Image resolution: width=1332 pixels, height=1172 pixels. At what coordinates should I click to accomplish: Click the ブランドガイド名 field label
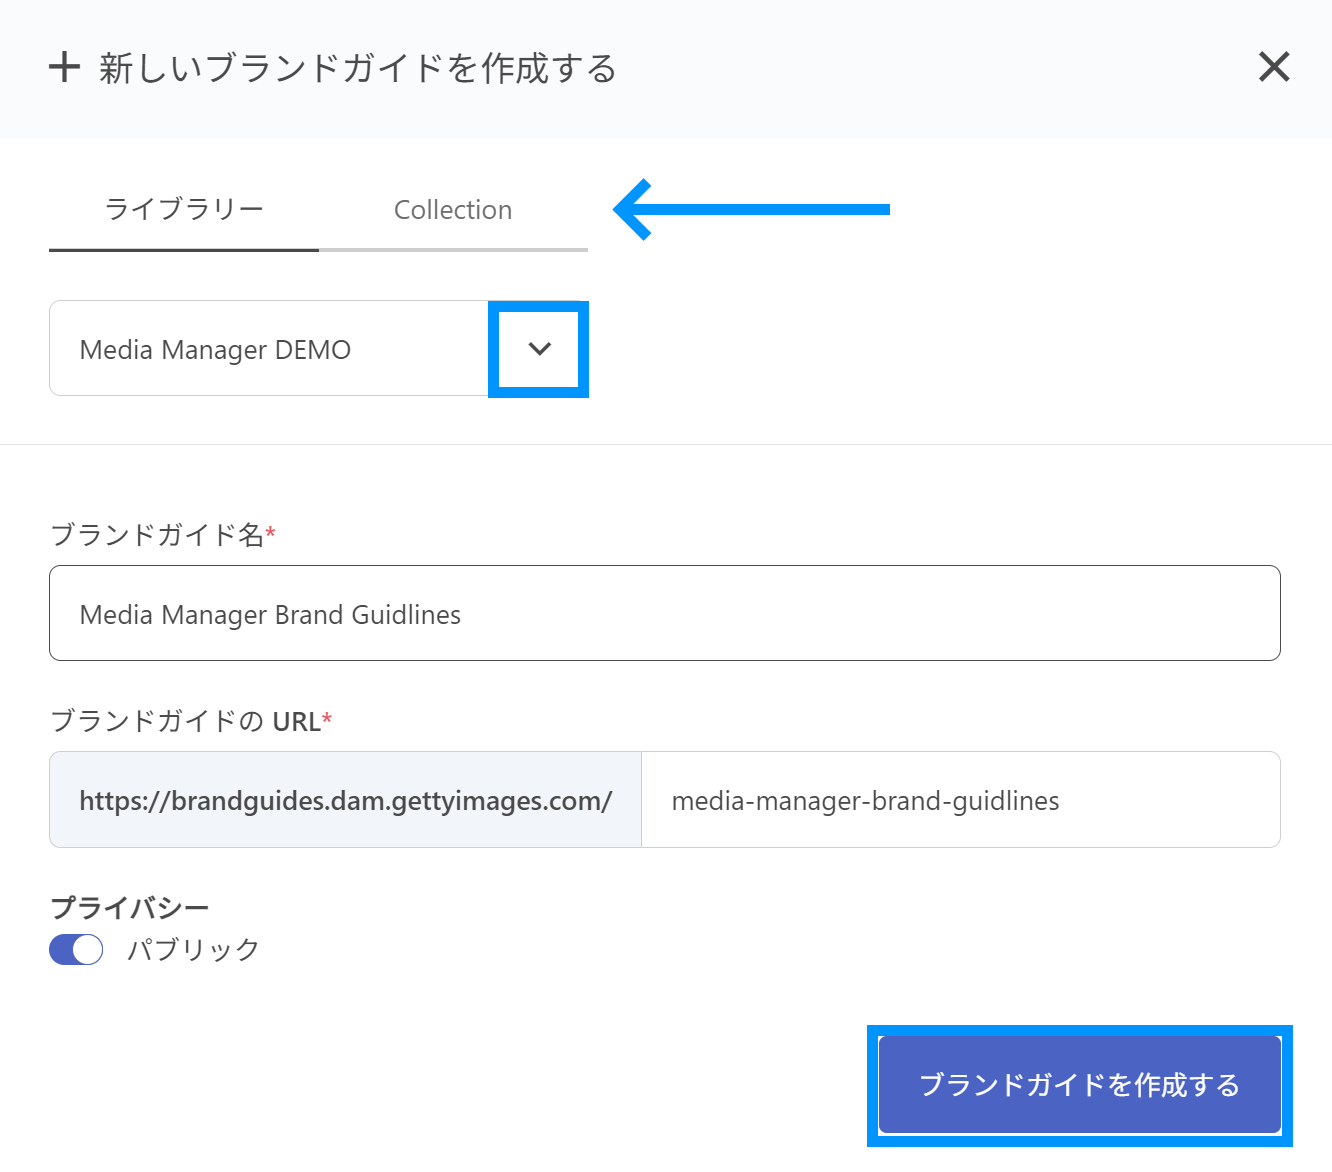tap(157, 535)
